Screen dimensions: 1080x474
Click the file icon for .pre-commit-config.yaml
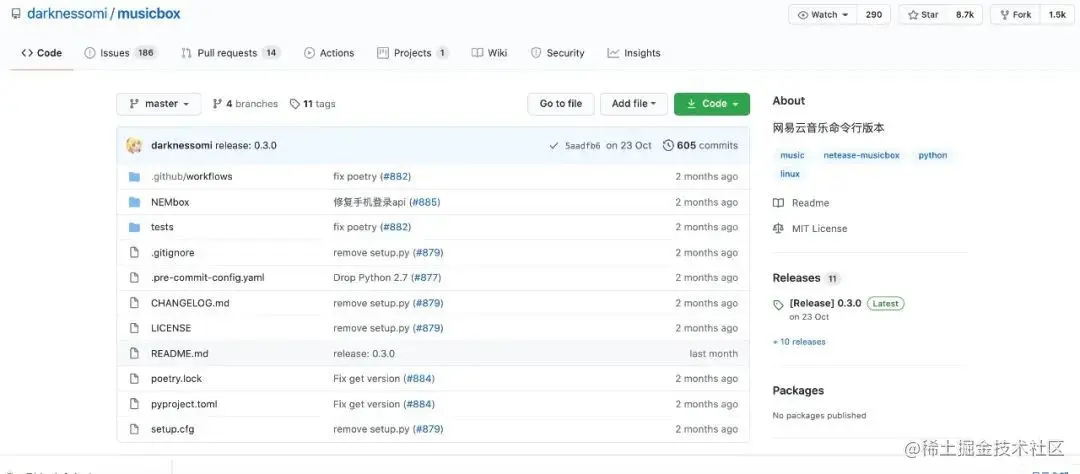(134, 278)
